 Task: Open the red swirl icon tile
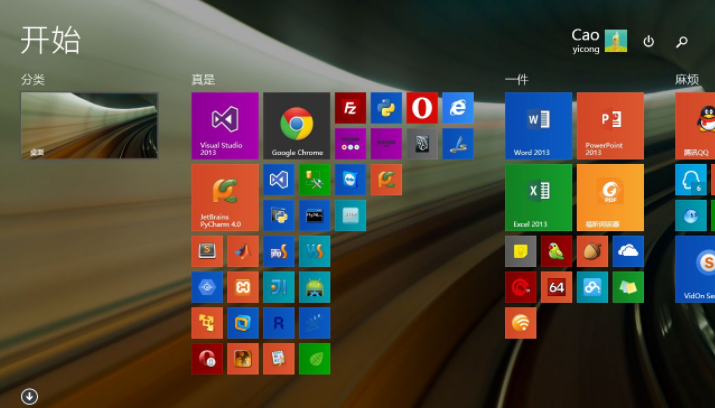[x=521, y=287]
